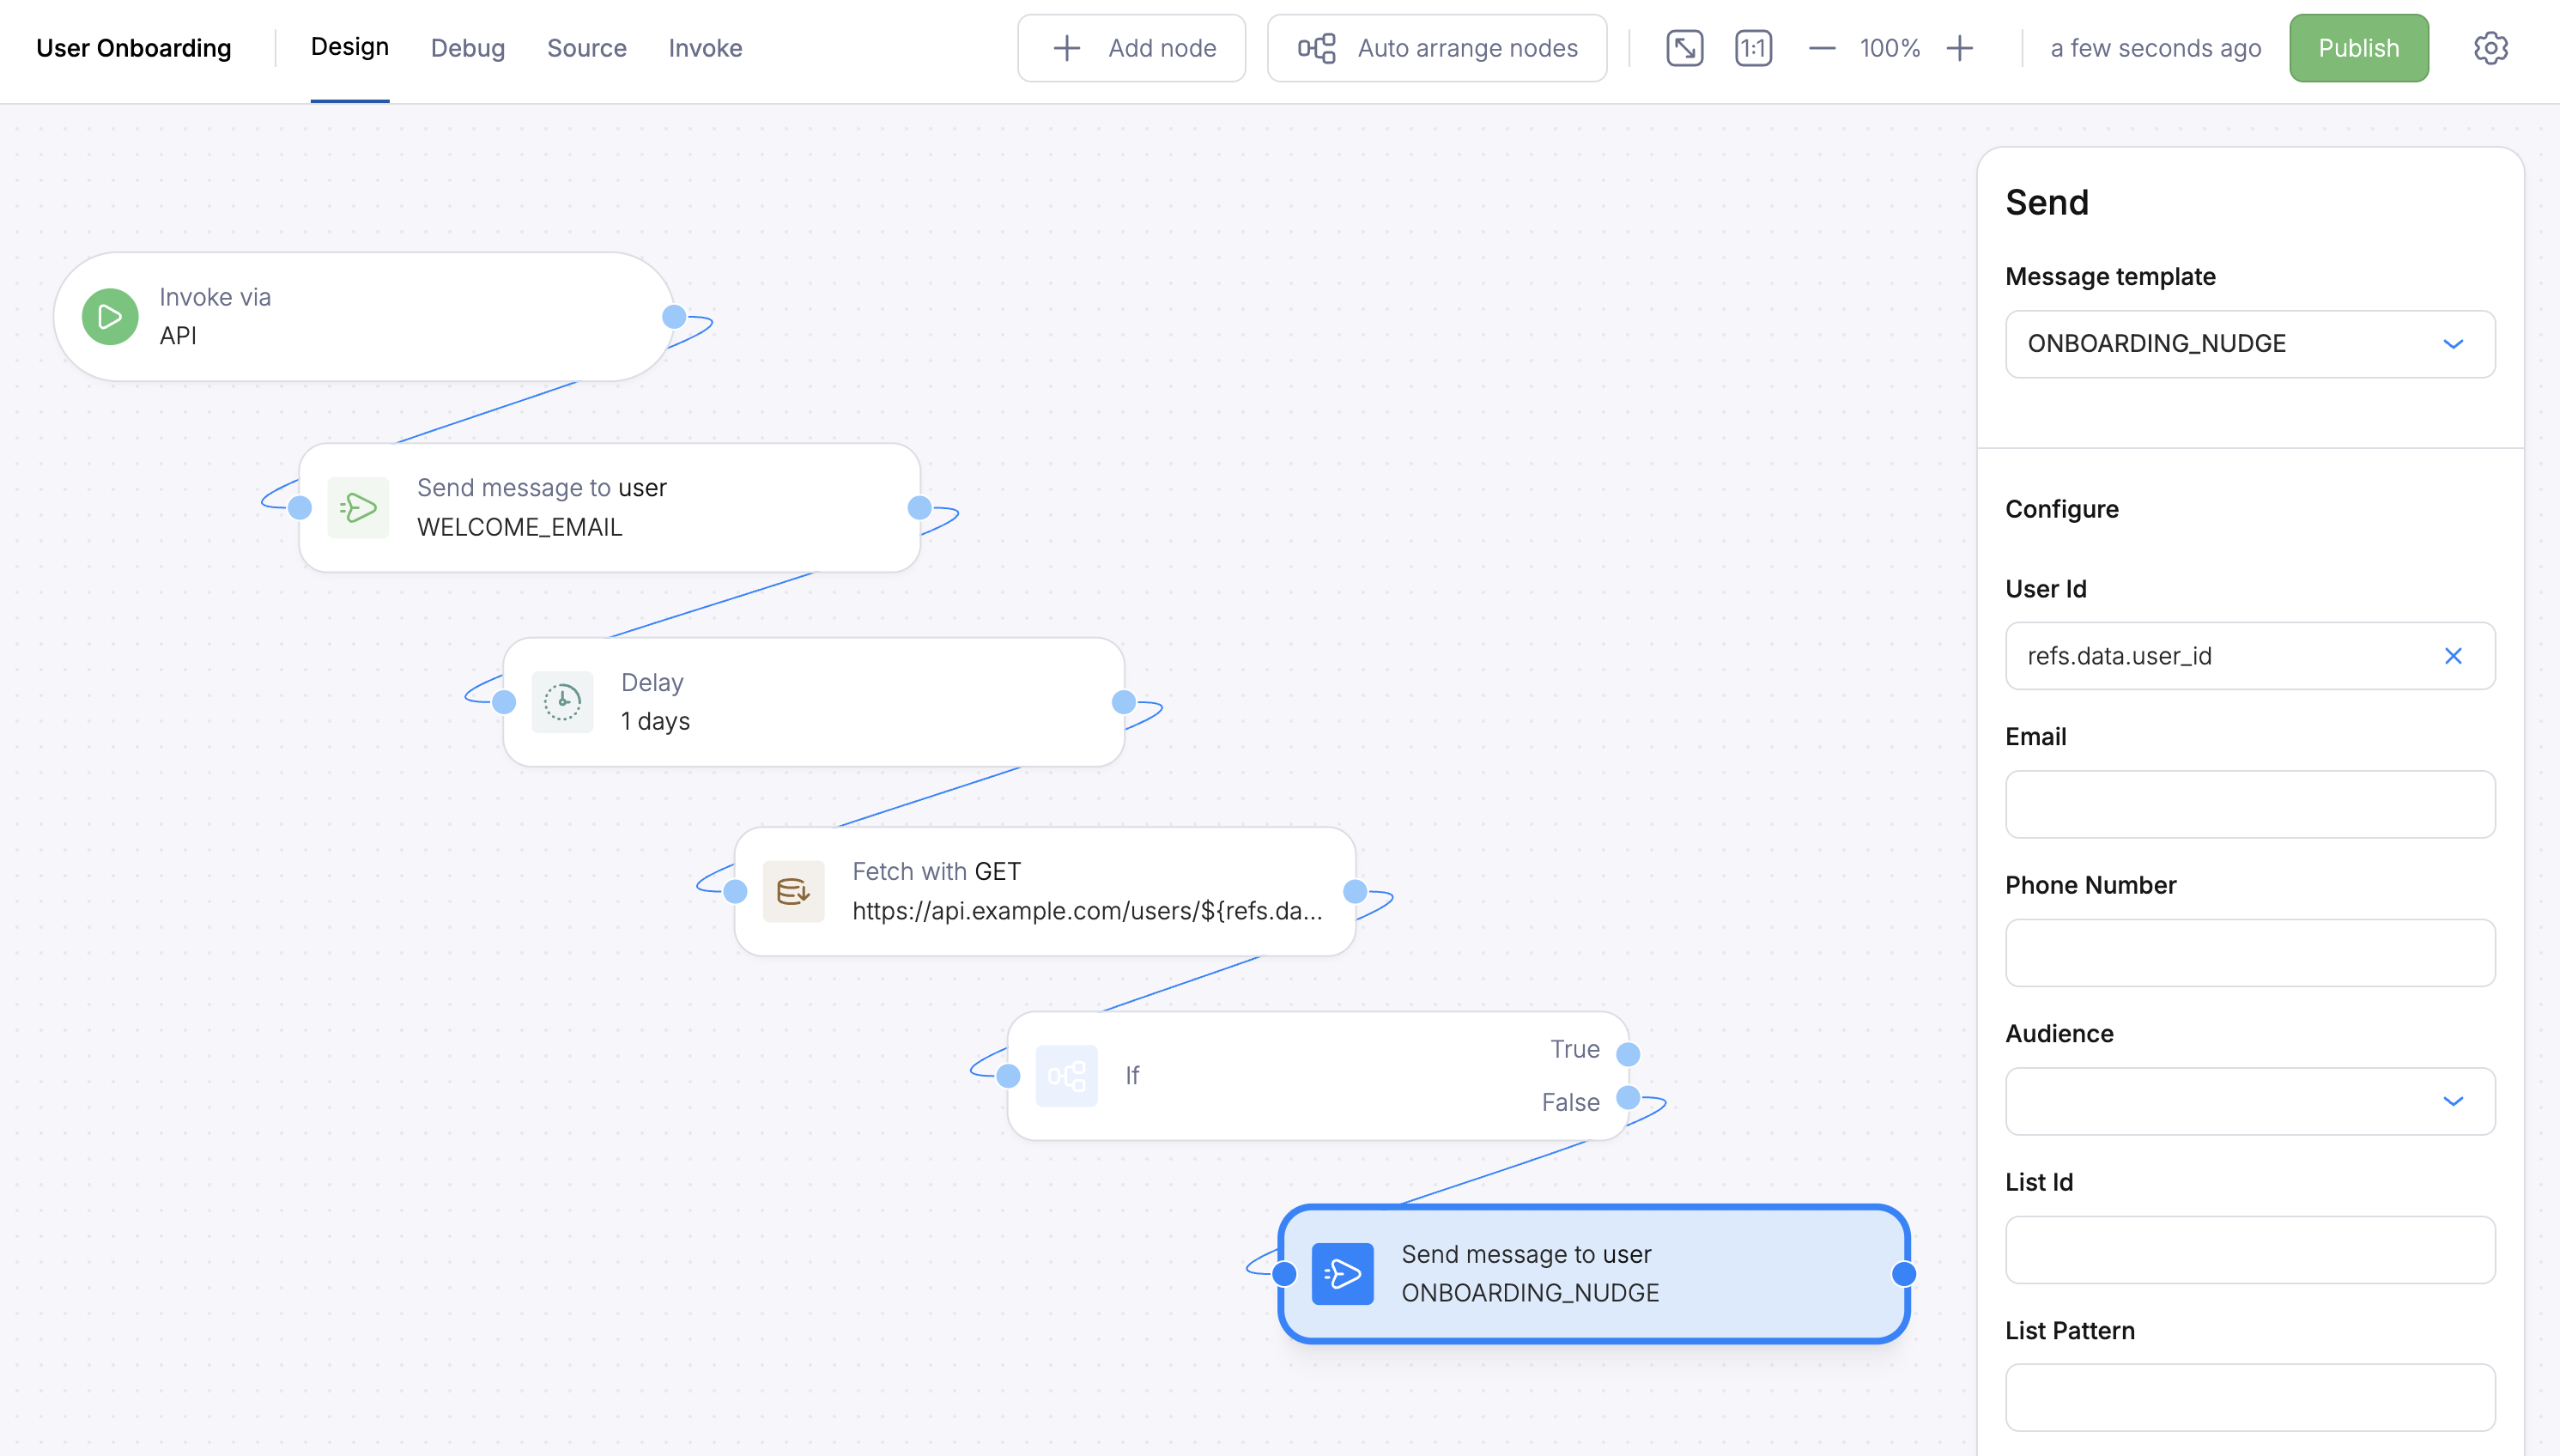Open the Source tab
The image size is (2560, 1456).
[x=586, y=48]
